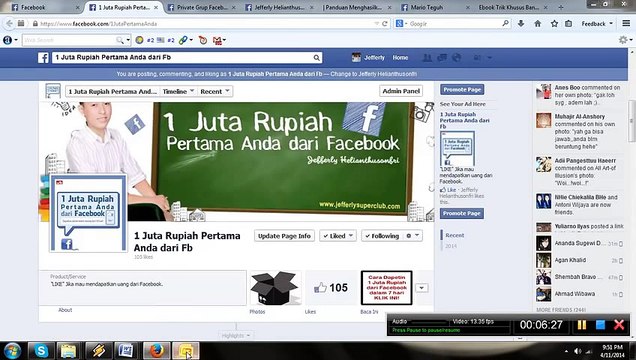636x360 pixels.
Task: Close the recorder with red X
Action: coord(619,324)
